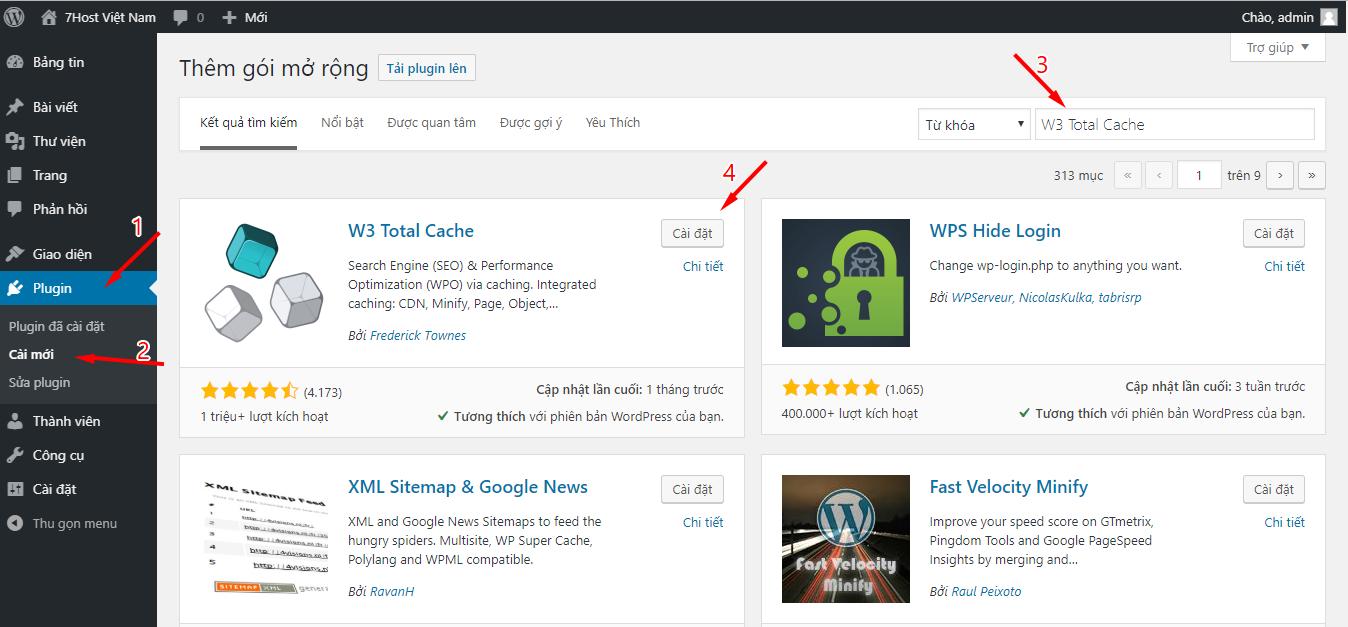The height and width of the screenshot is (627, 1348).
Task: Select the Plugin menu item
Action: click(x=78, y=288)
